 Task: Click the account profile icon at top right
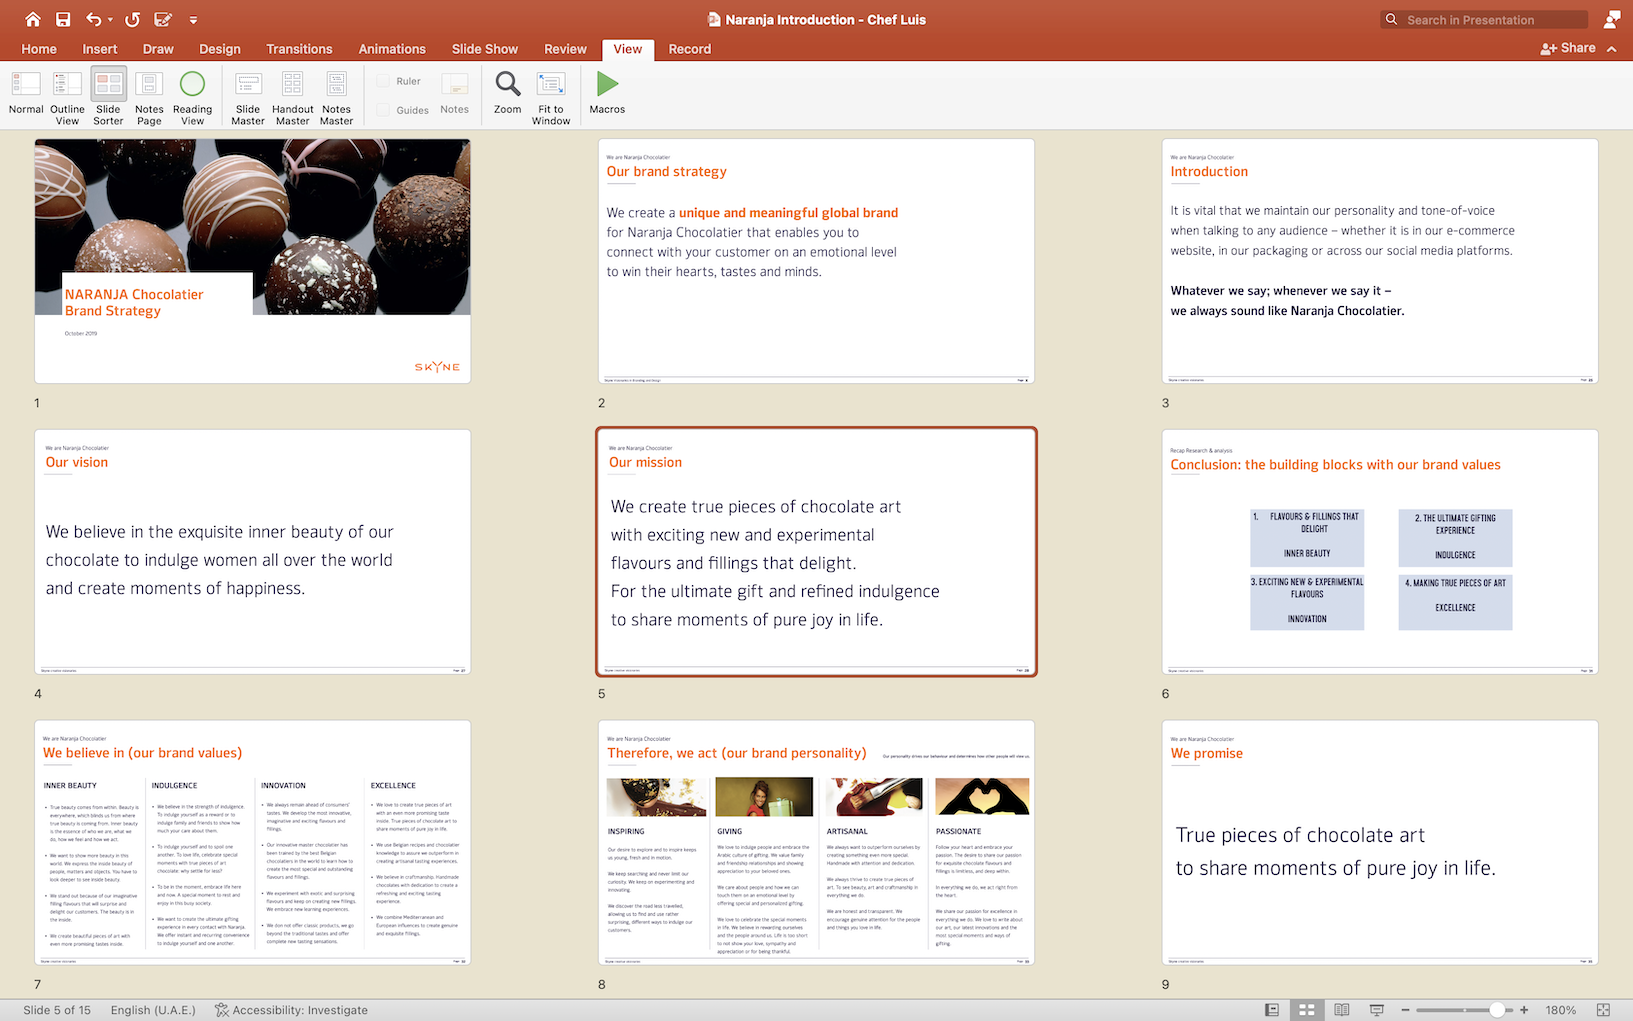tap(1612, 19)
